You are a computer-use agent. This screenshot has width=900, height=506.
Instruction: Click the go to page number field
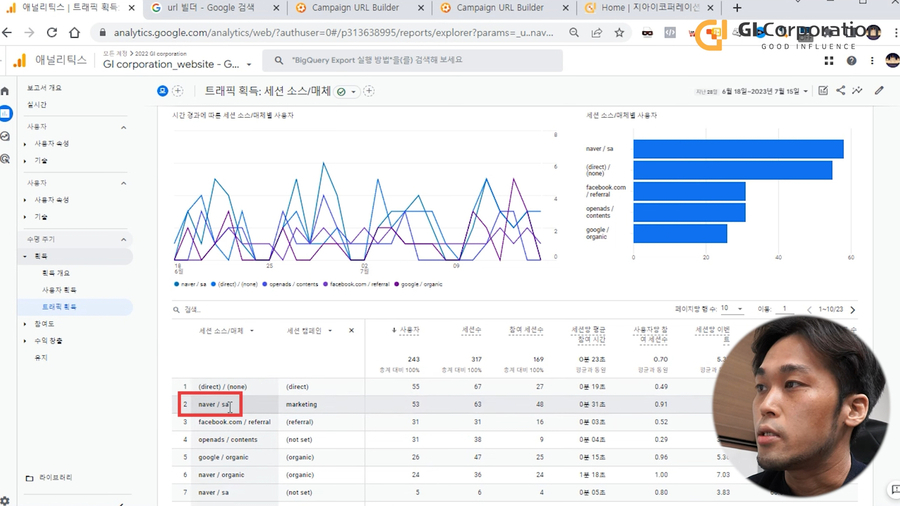point(784,309)
